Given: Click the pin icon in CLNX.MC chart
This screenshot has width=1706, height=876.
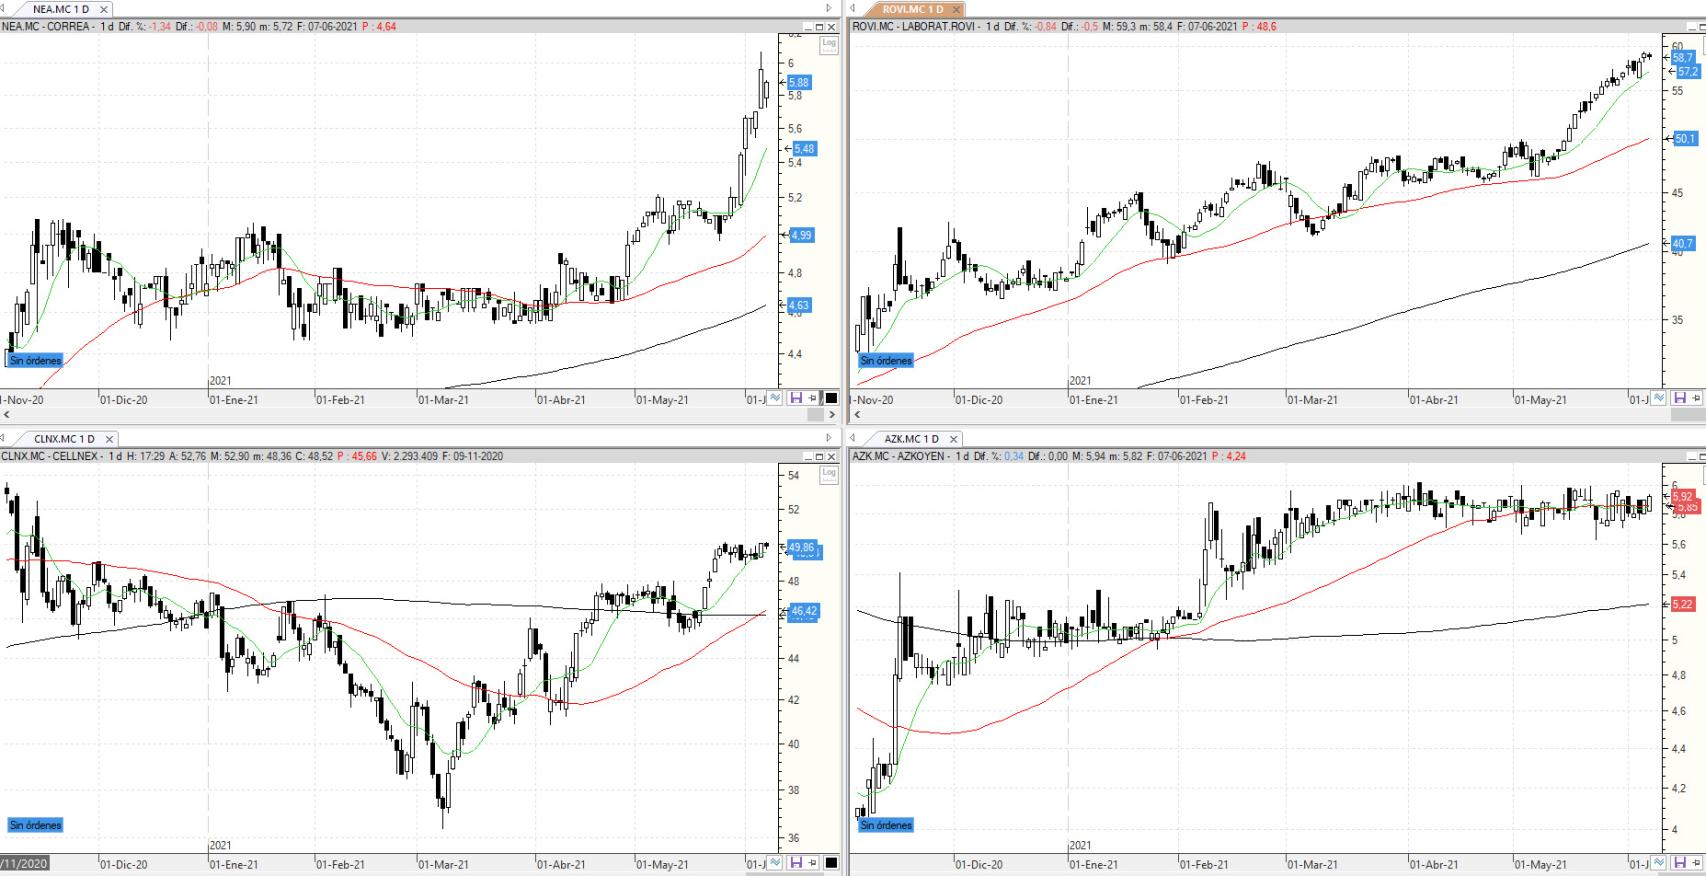Looking at the screenshot, I should point(812,862).
